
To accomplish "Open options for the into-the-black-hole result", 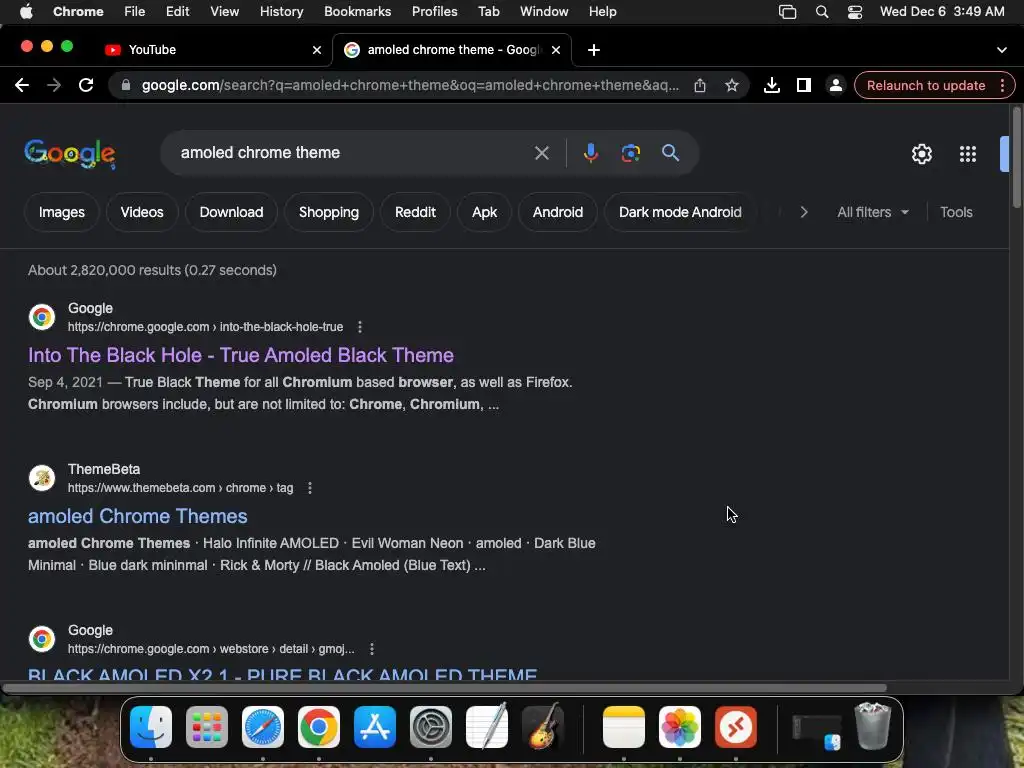I will [x=360, y=327].
